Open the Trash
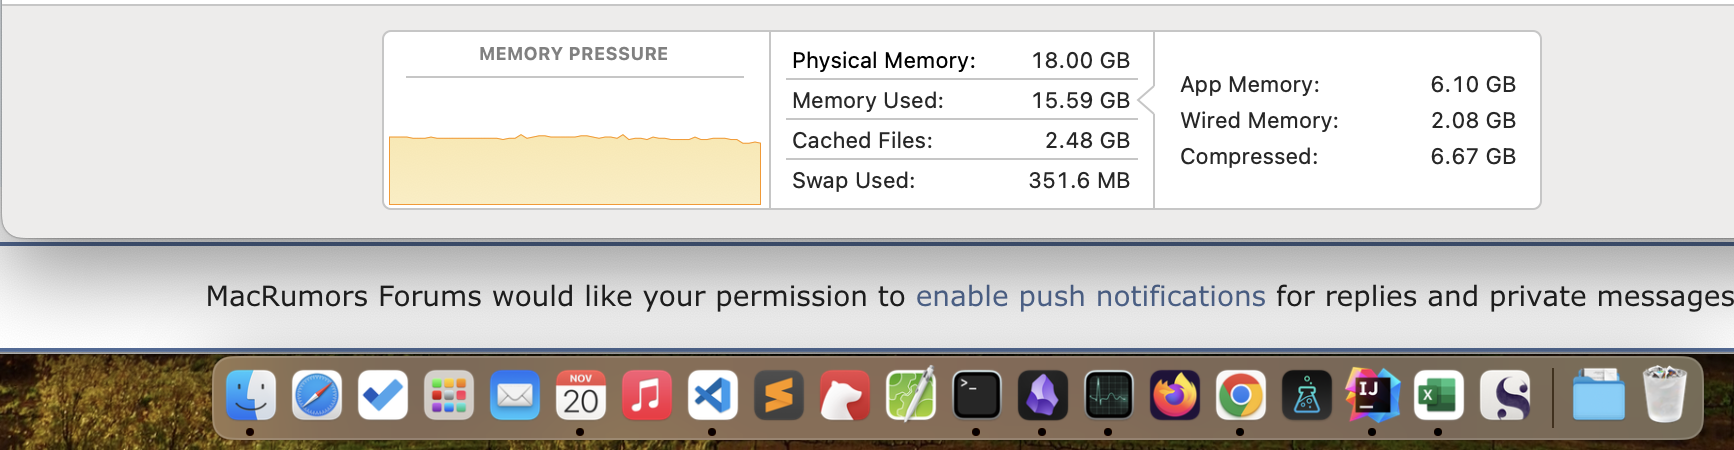The height and width of the screenshot is (450, 1734). pyautogui.click(x=1664, y=396)
